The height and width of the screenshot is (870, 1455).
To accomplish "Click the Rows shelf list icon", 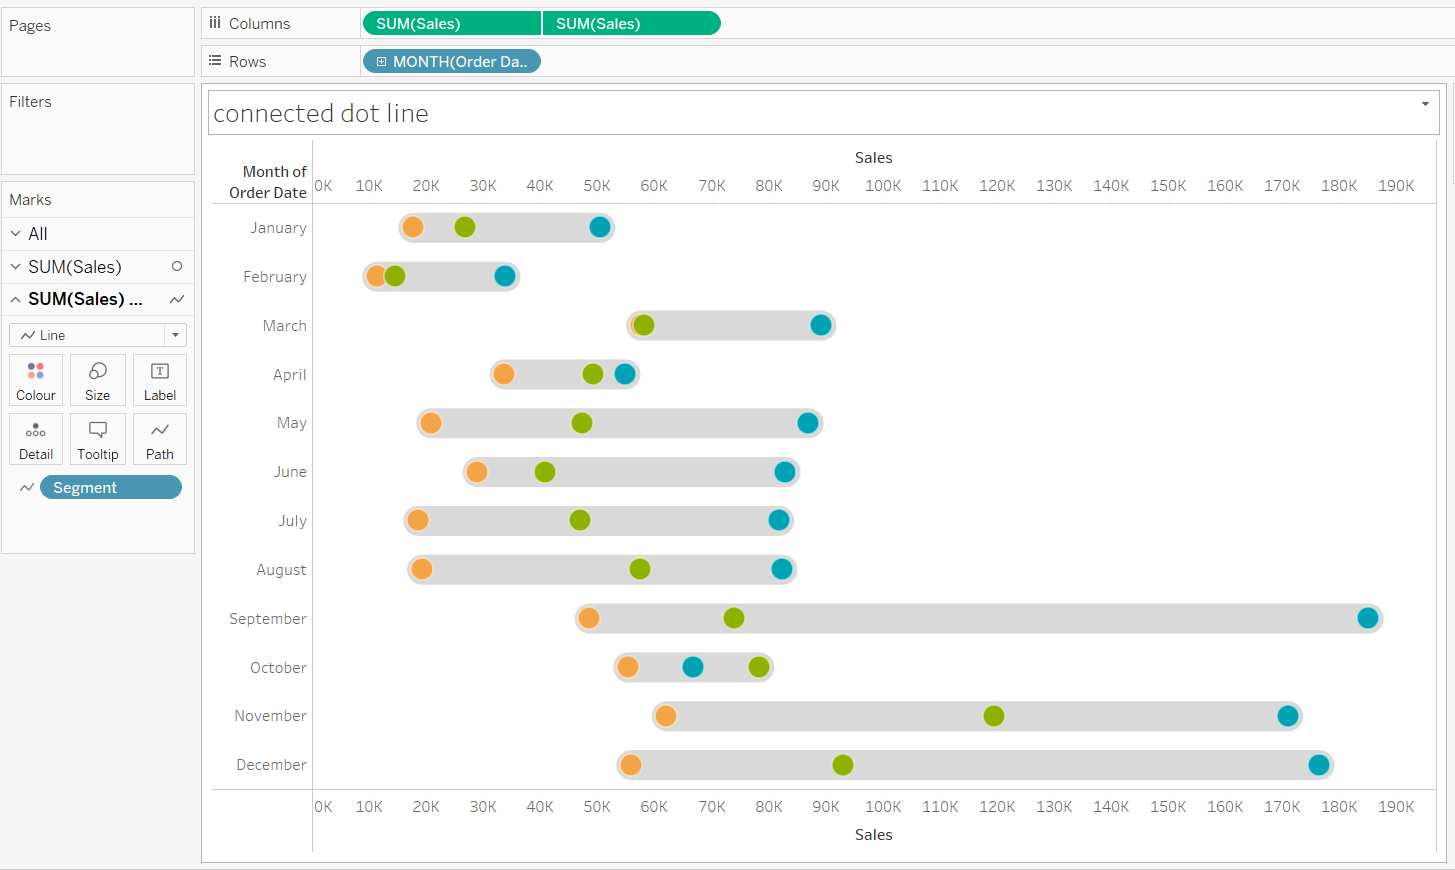I will [x=212, y=61].
